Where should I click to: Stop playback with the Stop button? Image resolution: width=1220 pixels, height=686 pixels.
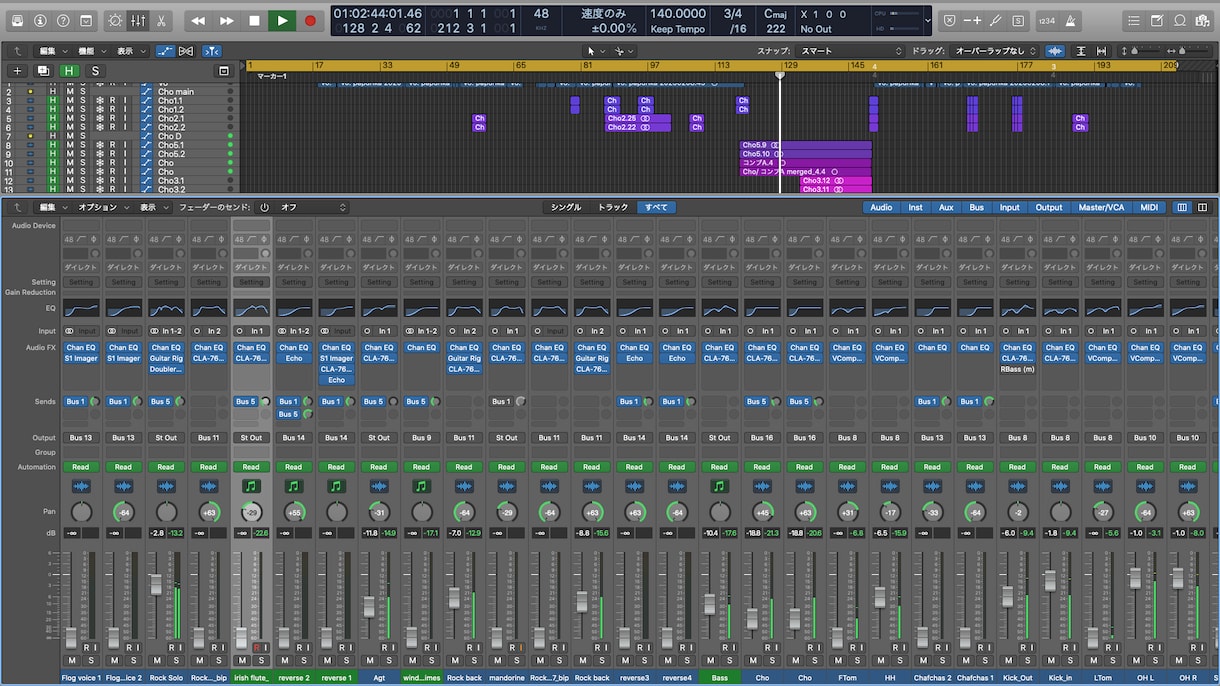point(254,20)
